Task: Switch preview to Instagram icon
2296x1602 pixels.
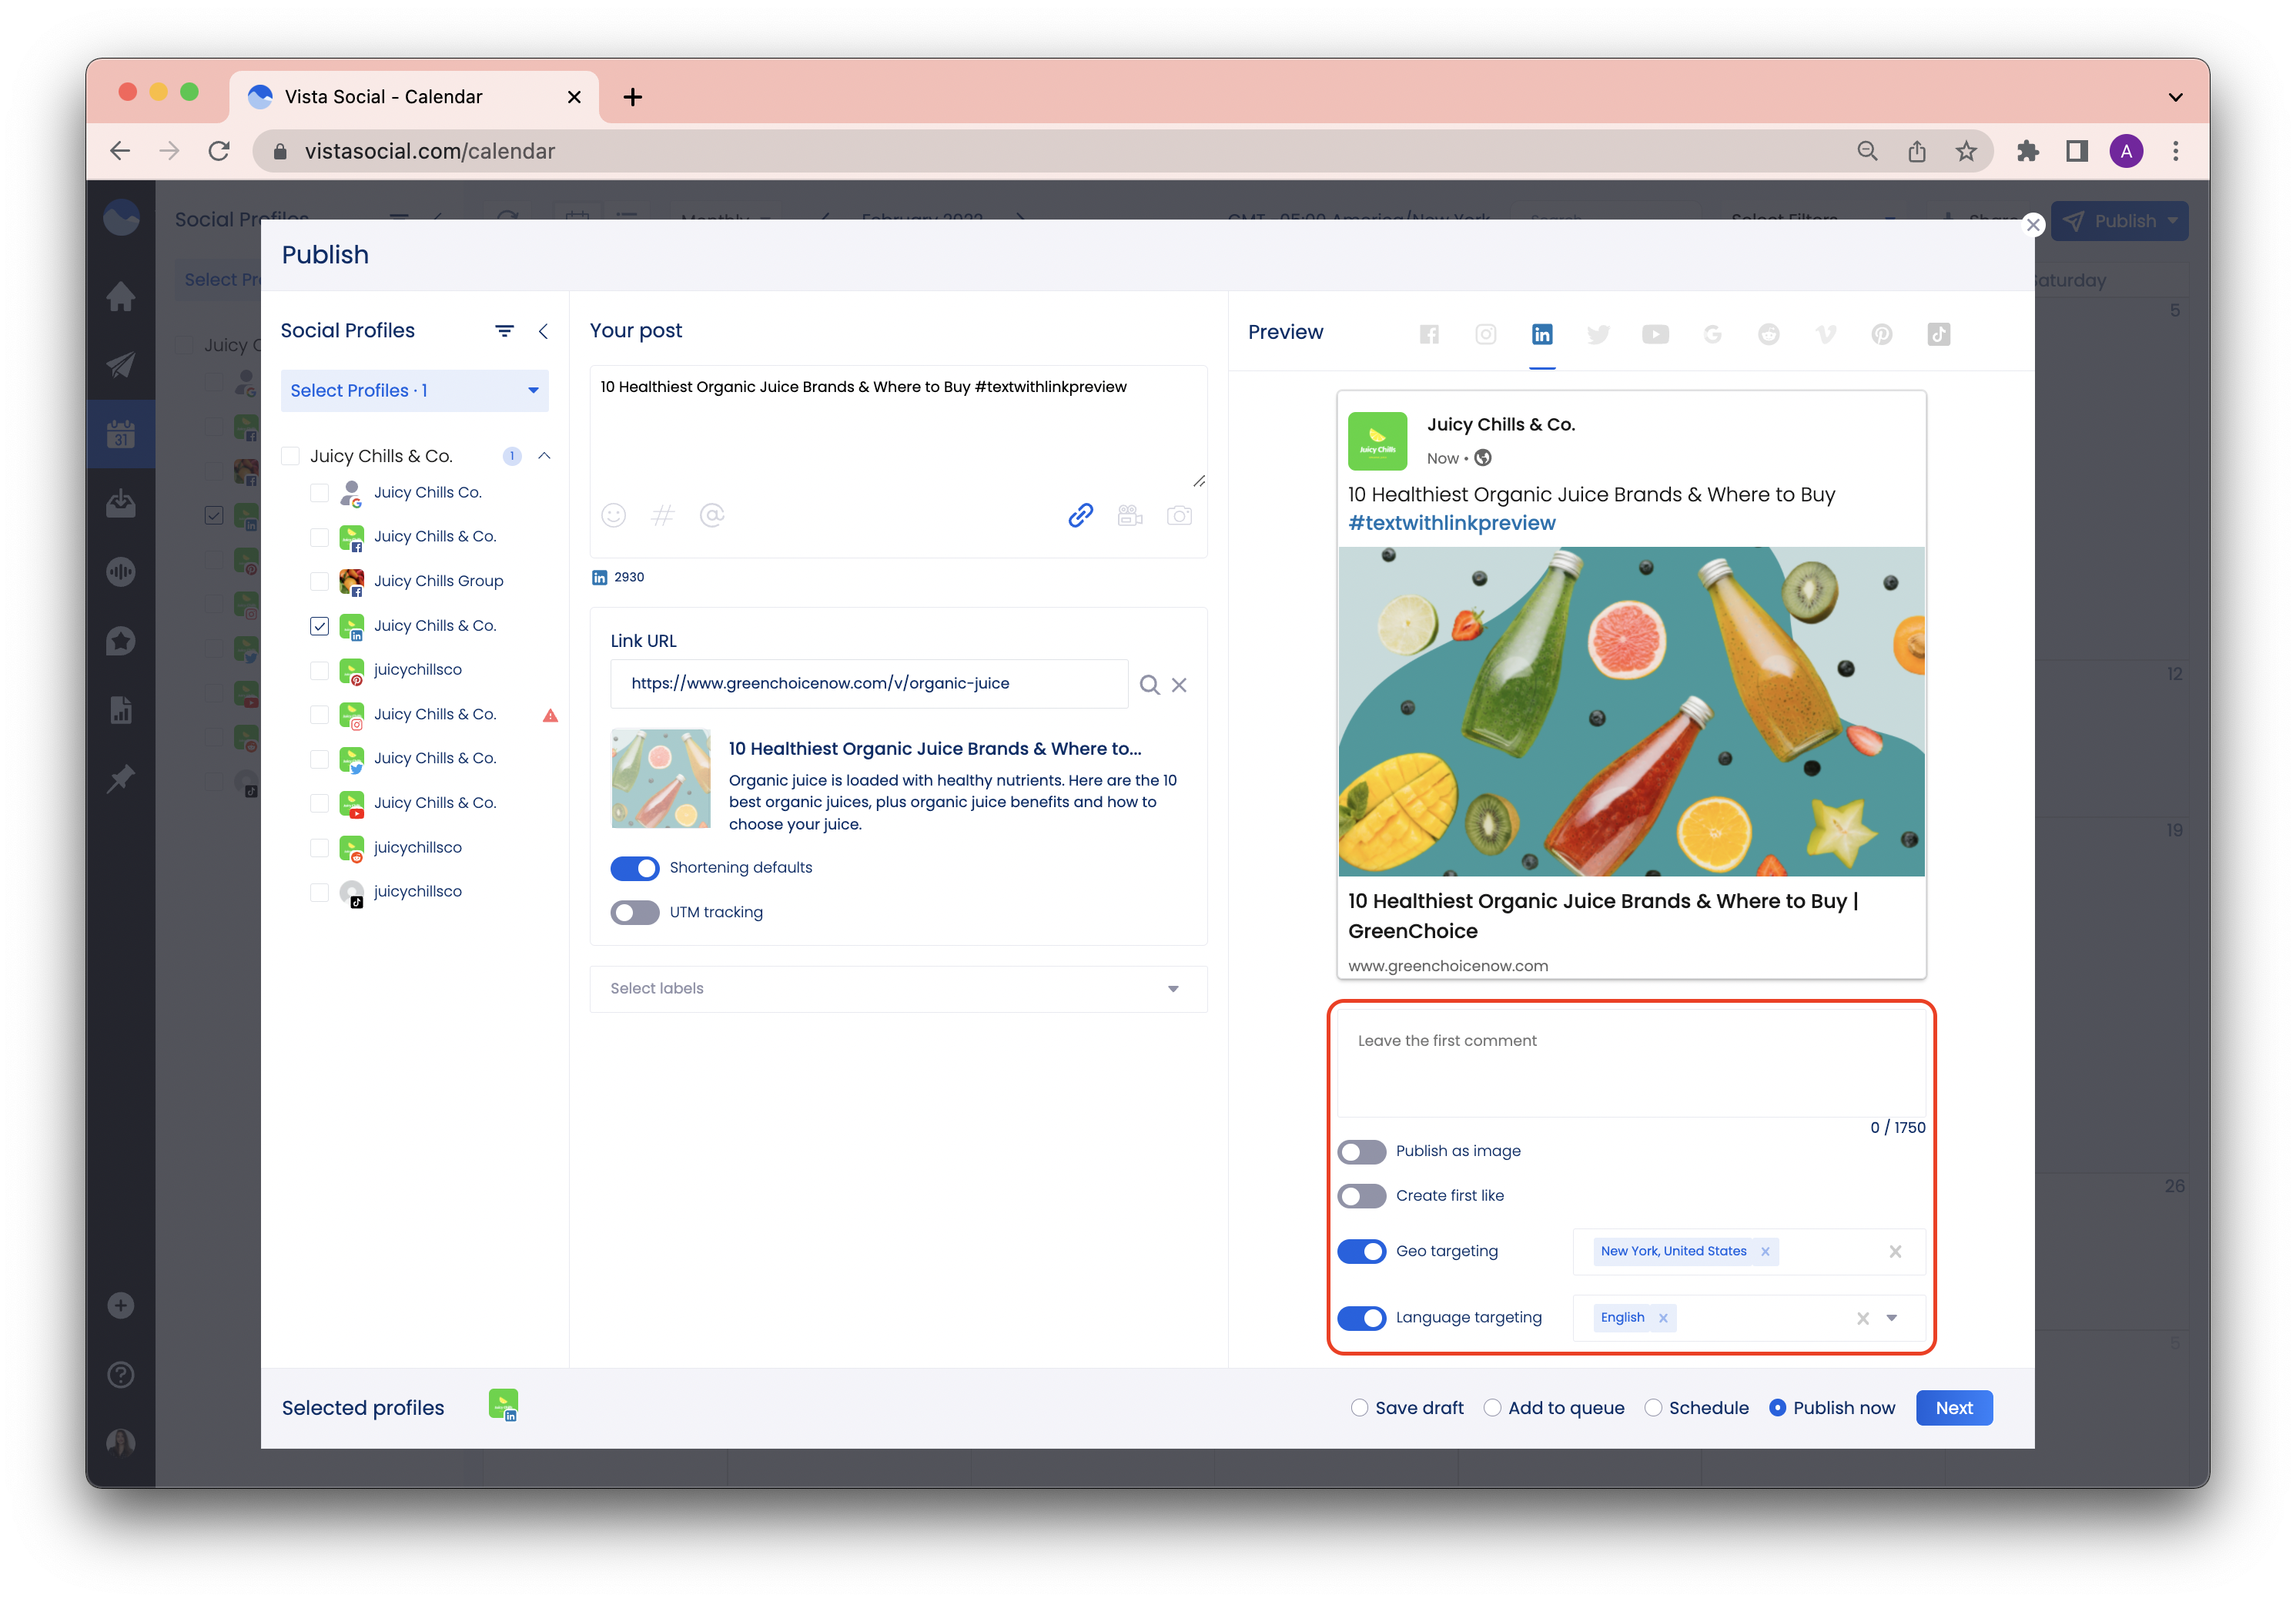Action: (x=1486, y=334)
